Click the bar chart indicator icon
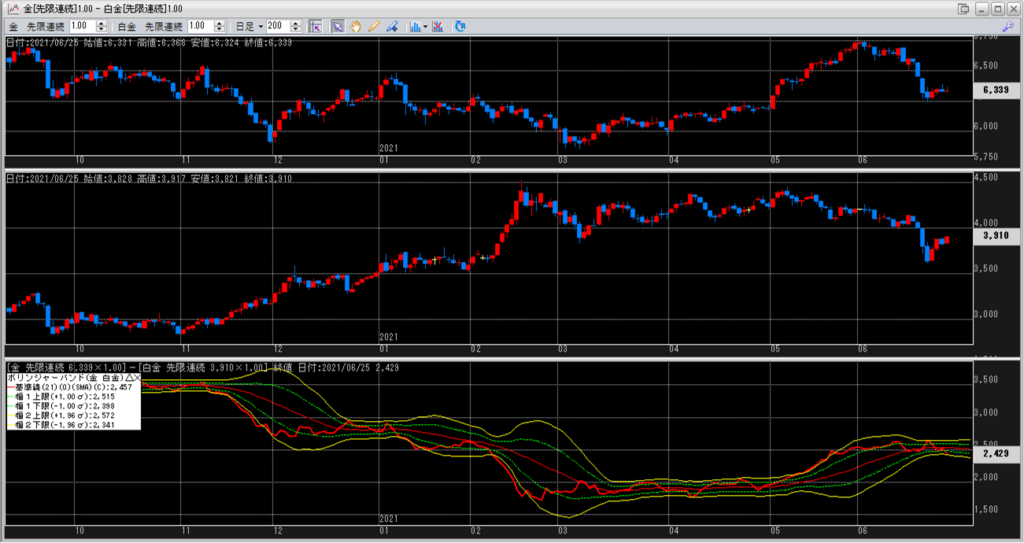 (x=414, y=25)
